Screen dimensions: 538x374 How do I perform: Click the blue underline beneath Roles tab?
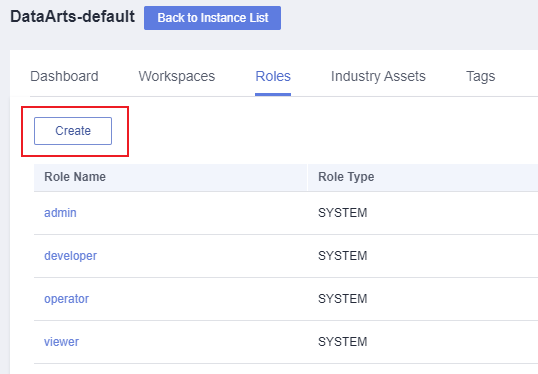(x=273, y=94)
